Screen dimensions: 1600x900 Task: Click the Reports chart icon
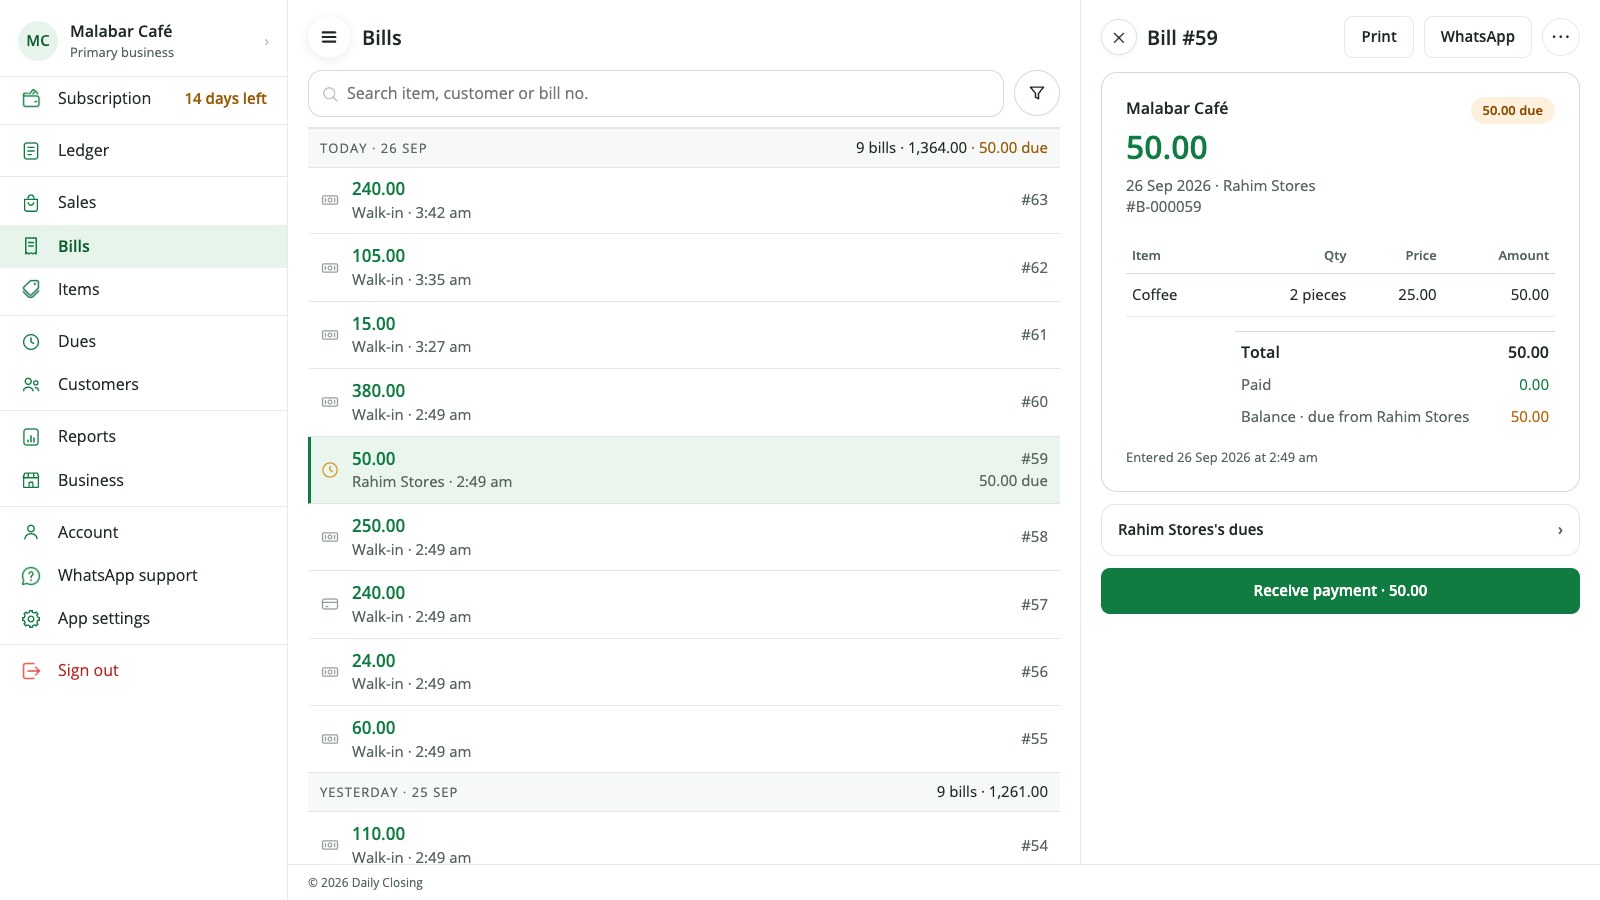click(x=31, y=437)
